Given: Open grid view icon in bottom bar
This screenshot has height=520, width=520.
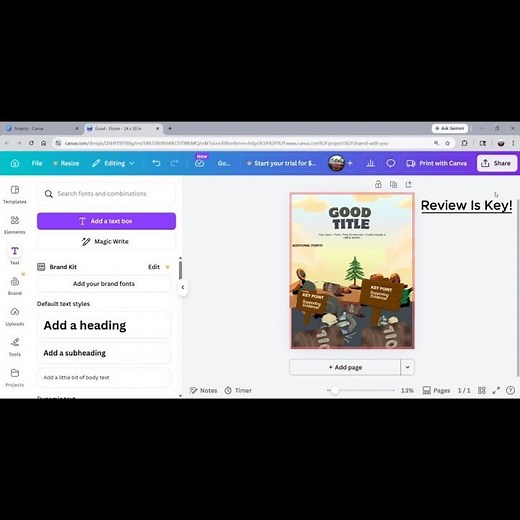Looking at the screenshot, I should 482,390.
